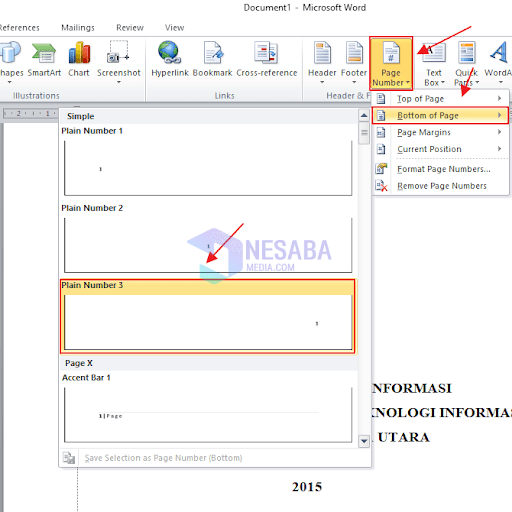The height and width of the screenshot is (512, 512).
Task: Click the Bottom of Page icon
Action: coord(381,116)
